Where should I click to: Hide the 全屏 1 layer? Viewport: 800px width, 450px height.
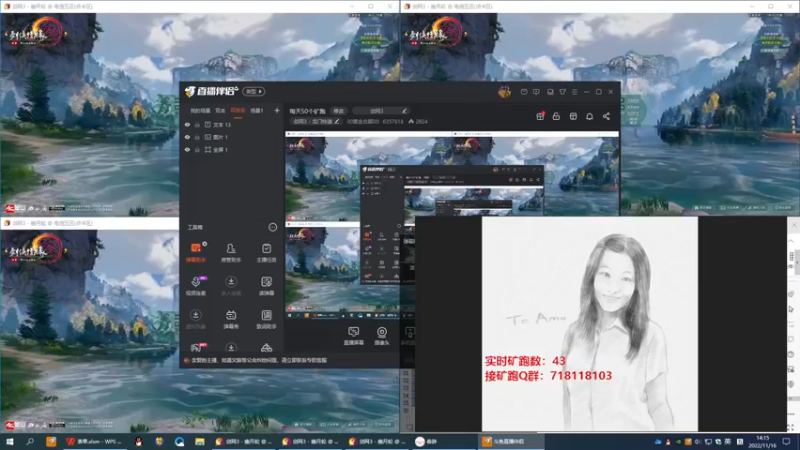pos(187,150)
